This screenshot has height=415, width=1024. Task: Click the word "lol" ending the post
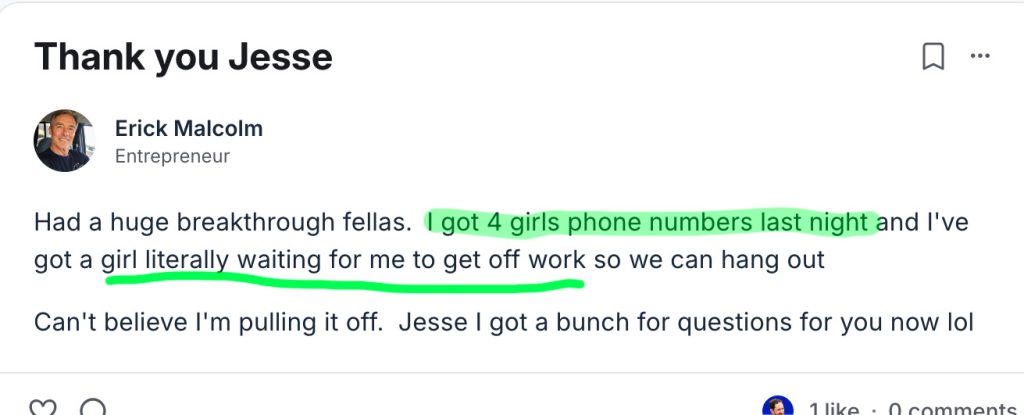tap(958, 322)
